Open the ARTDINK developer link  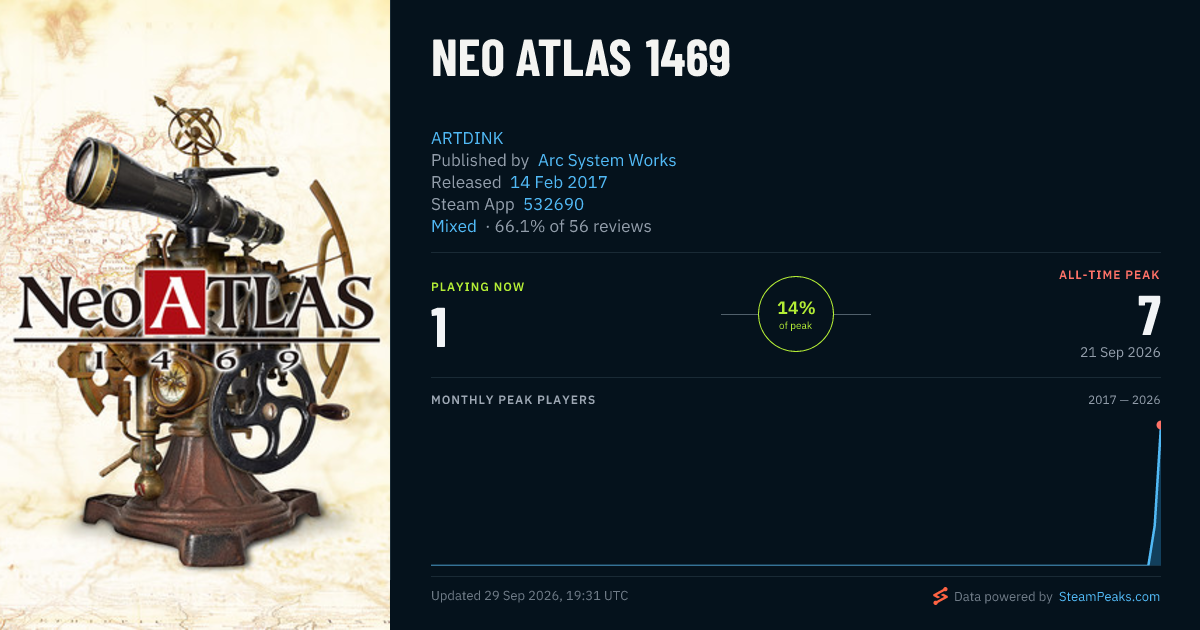[x=467, y=138]
